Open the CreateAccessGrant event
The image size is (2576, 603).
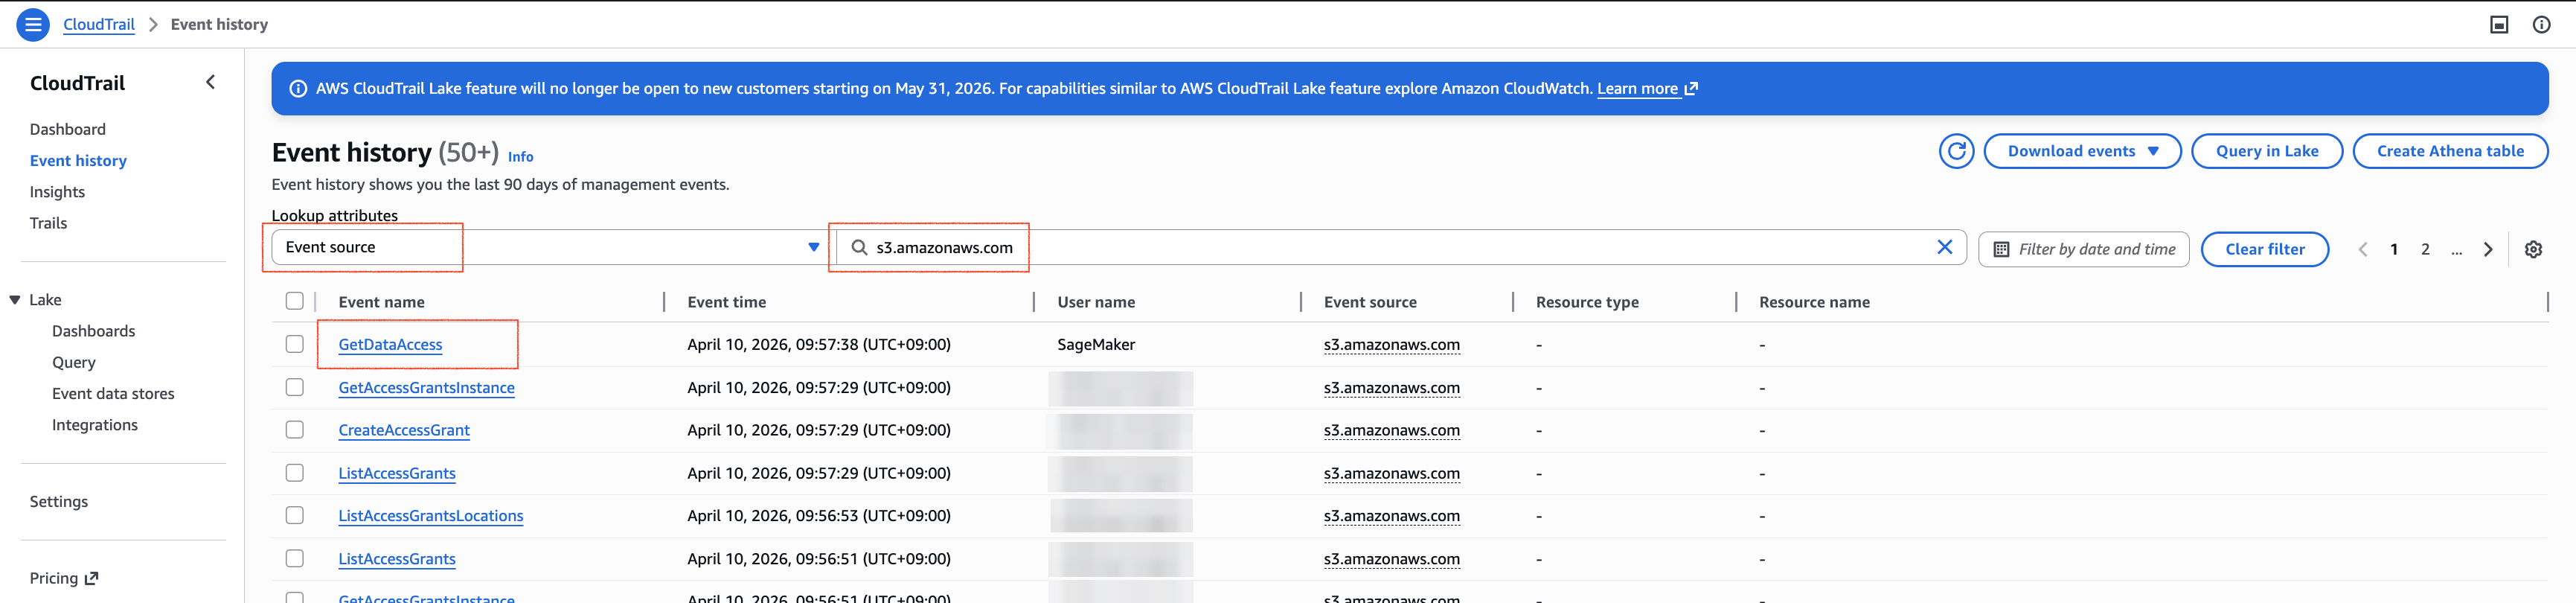[404, 430]
